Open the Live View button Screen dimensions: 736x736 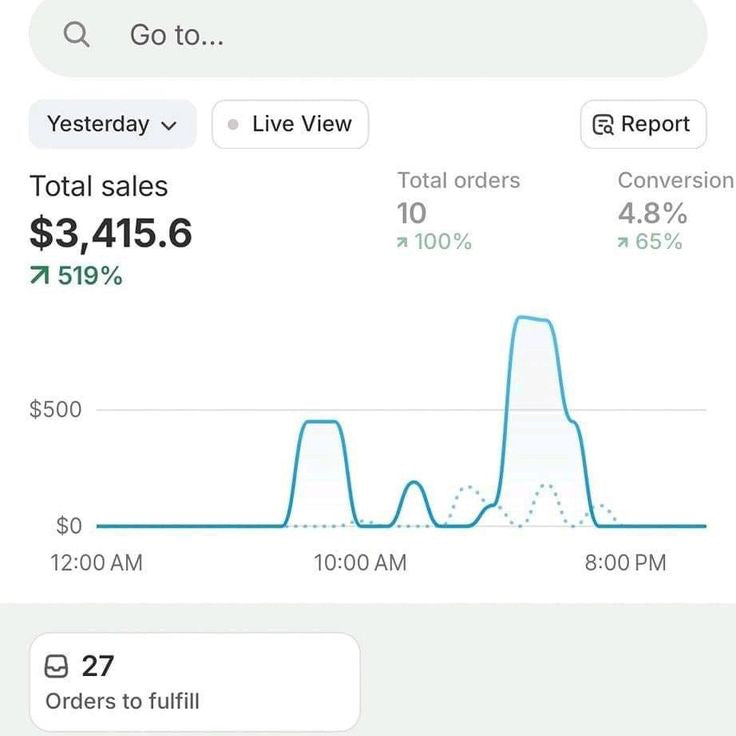(x=290, y=125)
